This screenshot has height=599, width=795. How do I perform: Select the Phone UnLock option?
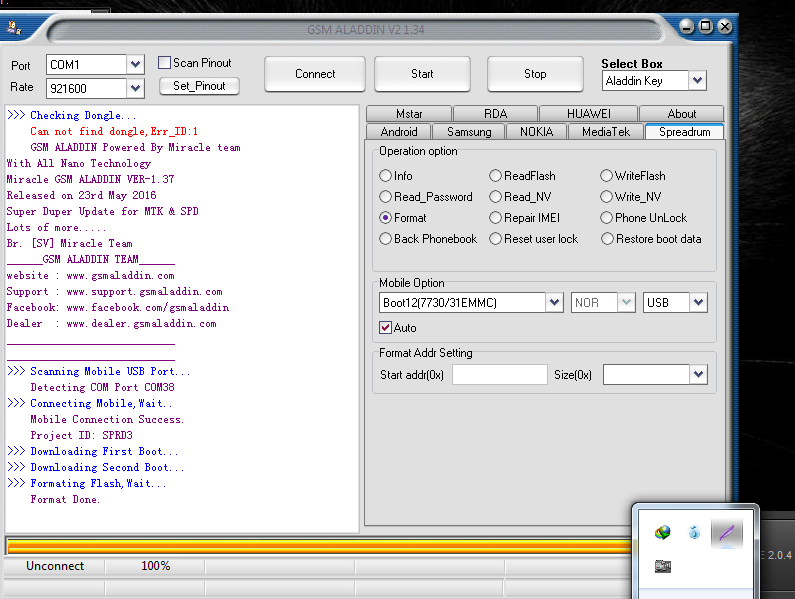click(x=607, y=218)
